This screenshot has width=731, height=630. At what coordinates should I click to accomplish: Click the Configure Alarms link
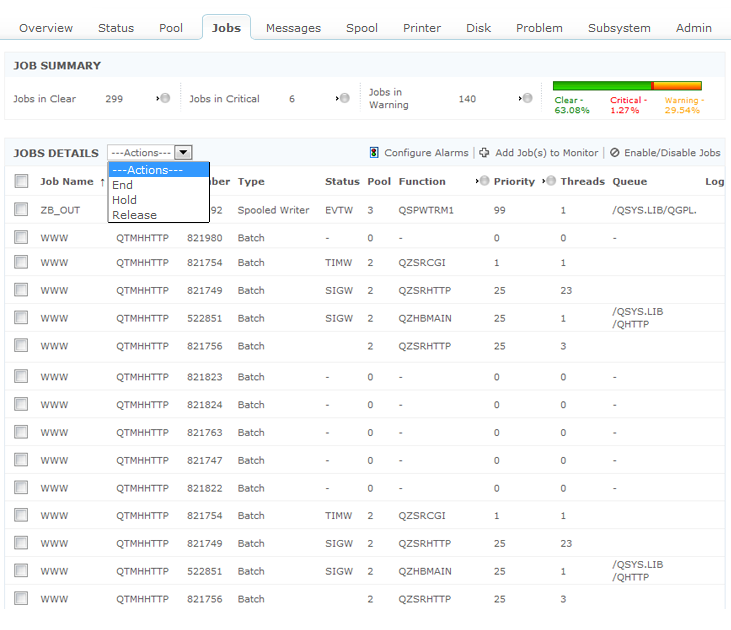tap(426, 153)
